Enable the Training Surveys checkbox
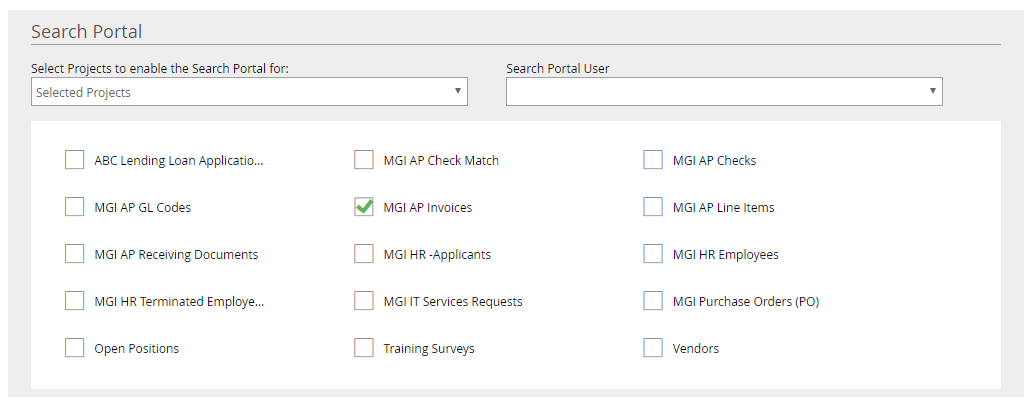This screenshot has height=407, width=1034. pyautogui.click(x=364, y=348)
